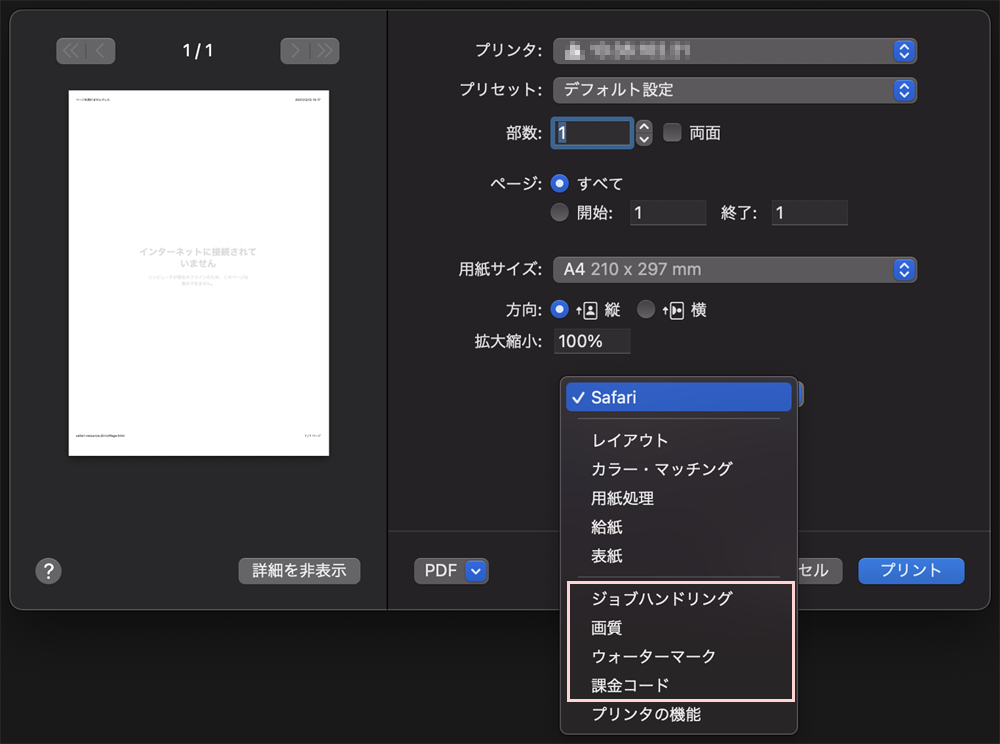This screenshot has height=744, width=1000.
Task: Select the すべて pages radio button
Action: point(559,184)
